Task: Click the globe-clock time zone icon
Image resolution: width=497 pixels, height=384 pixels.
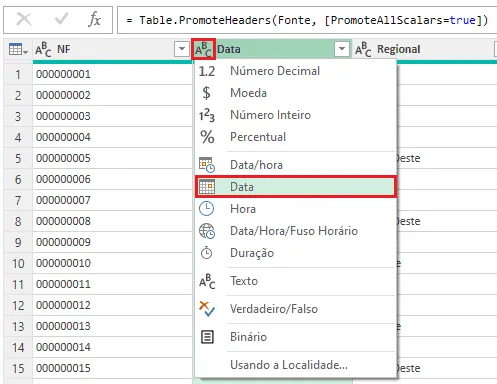Action: click(x=207, y=231)
